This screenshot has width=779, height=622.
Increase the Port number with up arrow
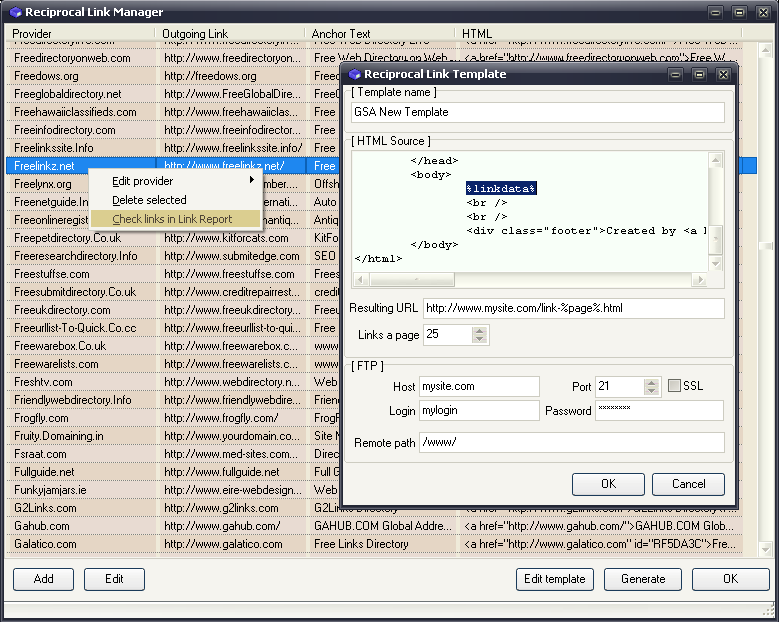point(652,381)
